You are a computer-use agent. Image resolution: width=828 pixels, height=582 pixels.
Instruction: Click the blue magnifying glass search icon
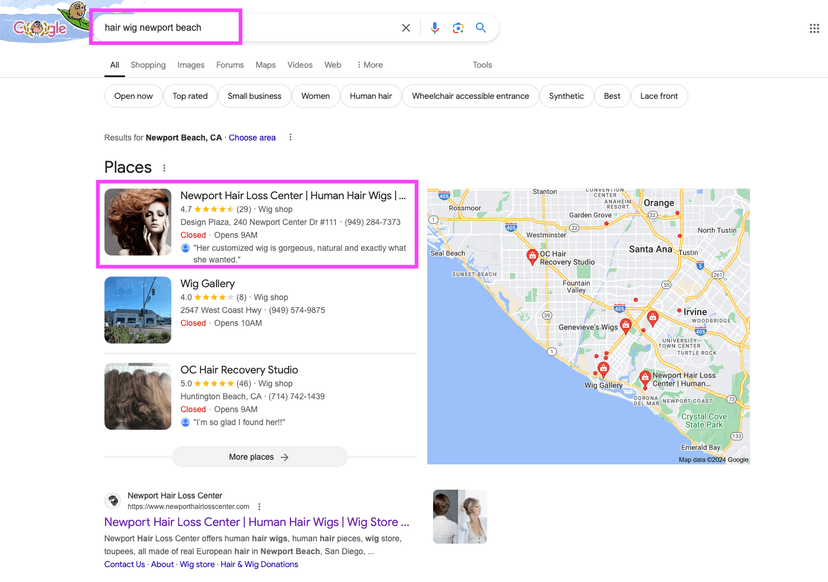[481, 28]
